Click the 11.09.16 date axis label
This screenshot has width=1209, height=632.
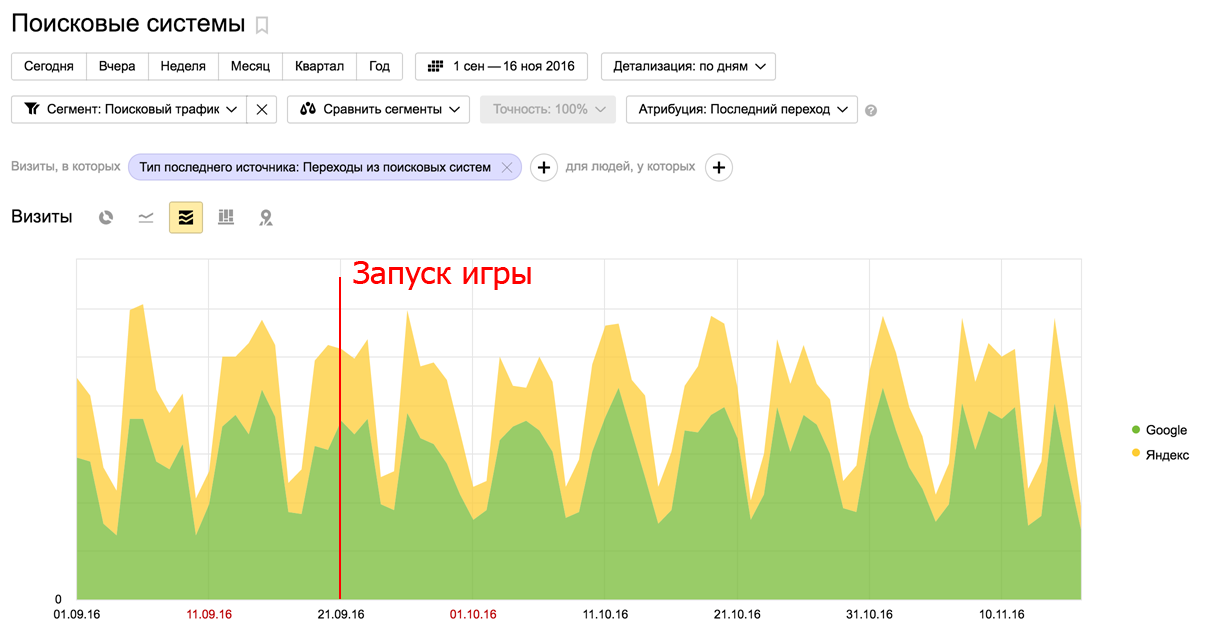tap(208, 614)
